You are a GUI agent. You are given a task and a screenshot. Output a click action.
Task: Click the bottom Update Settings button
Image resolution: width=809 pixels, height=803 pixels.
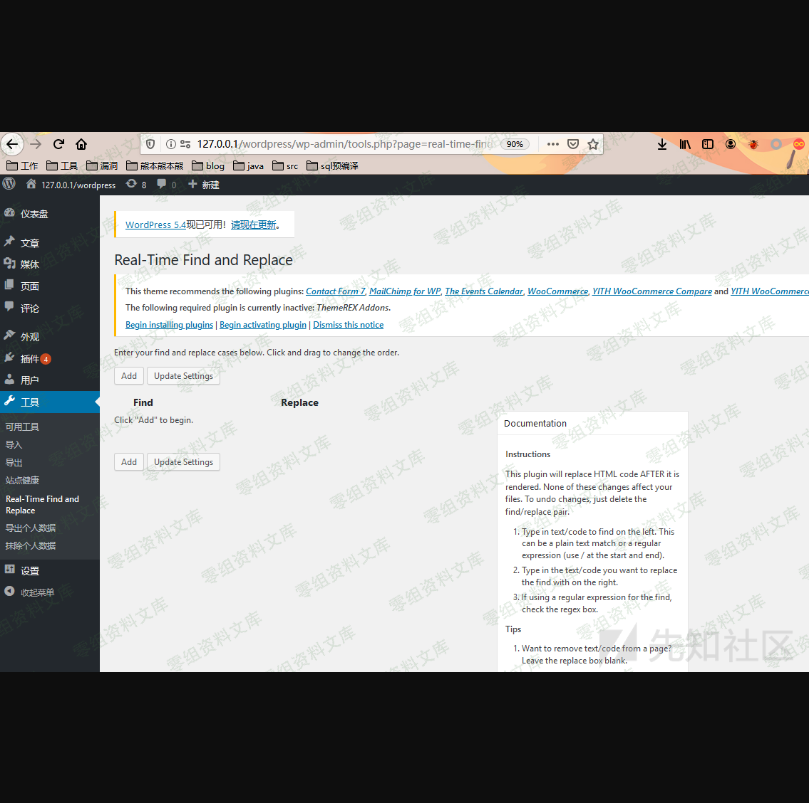[x=183, y=462]
